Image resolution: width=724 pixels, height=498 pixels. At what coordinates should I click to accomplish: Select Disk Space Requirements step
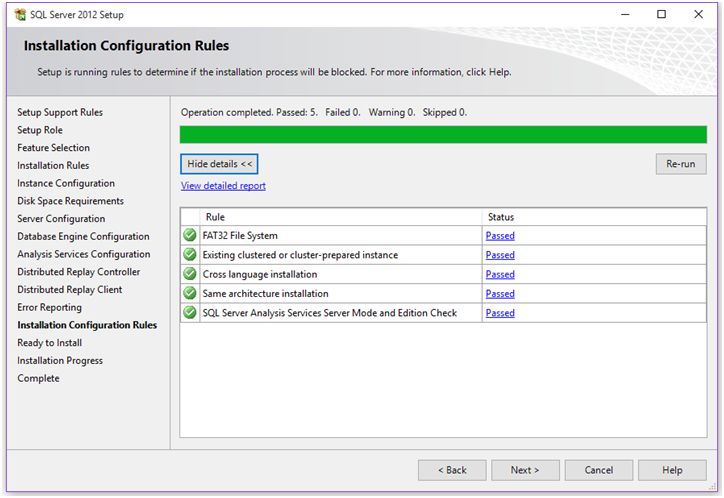[71, 201]
